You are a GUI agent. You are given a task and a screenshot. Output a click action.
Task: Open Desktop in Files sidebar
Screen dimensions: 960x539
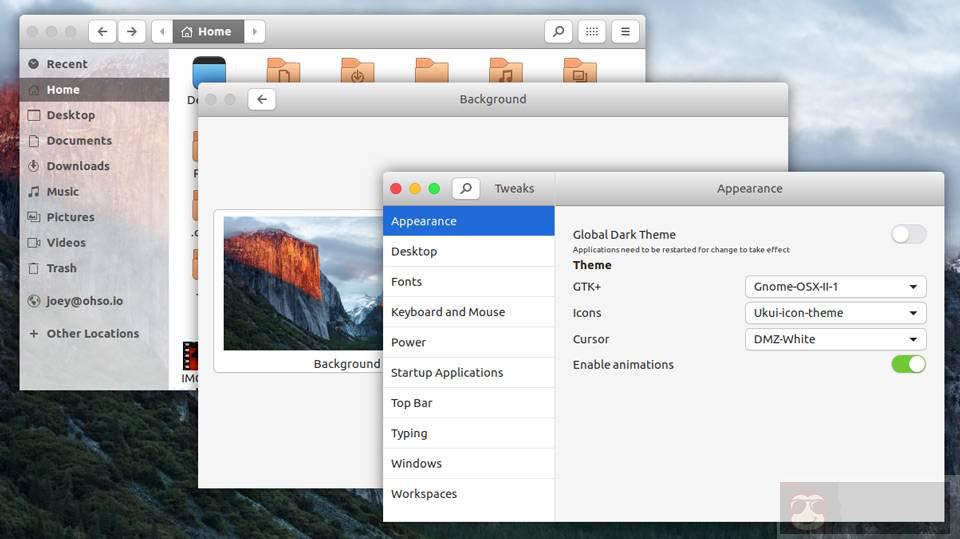coord(94,115)
